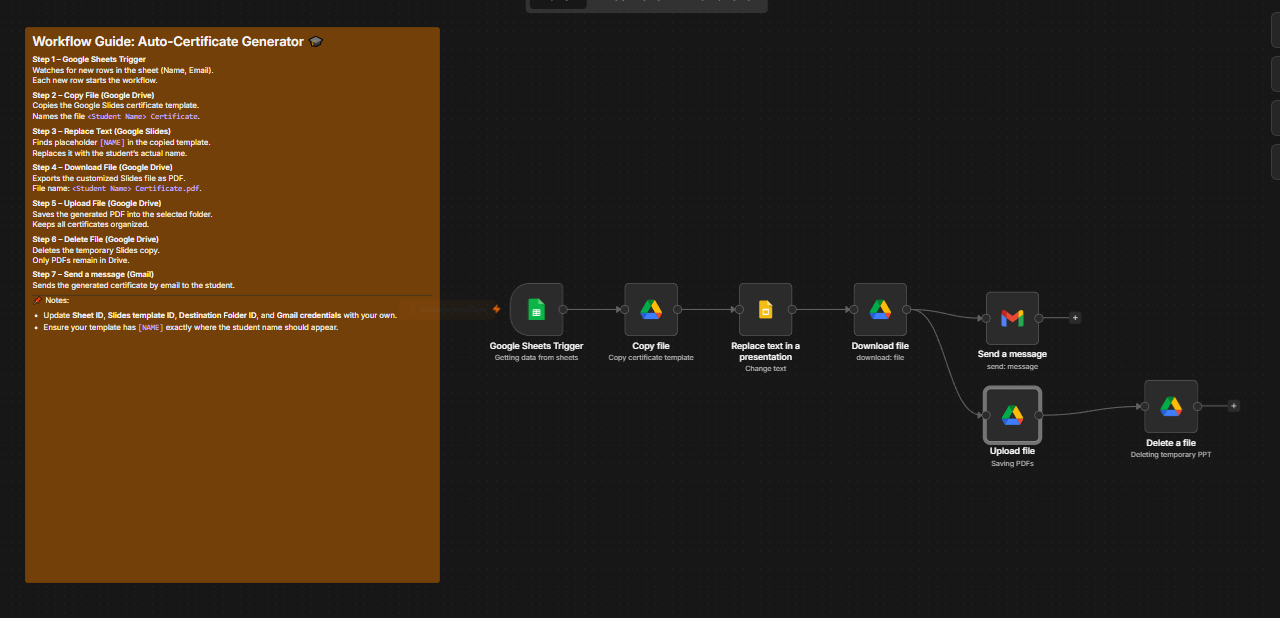Click the Google Sheets Trigger output connector
The image size is (1280, 618).
563,310
